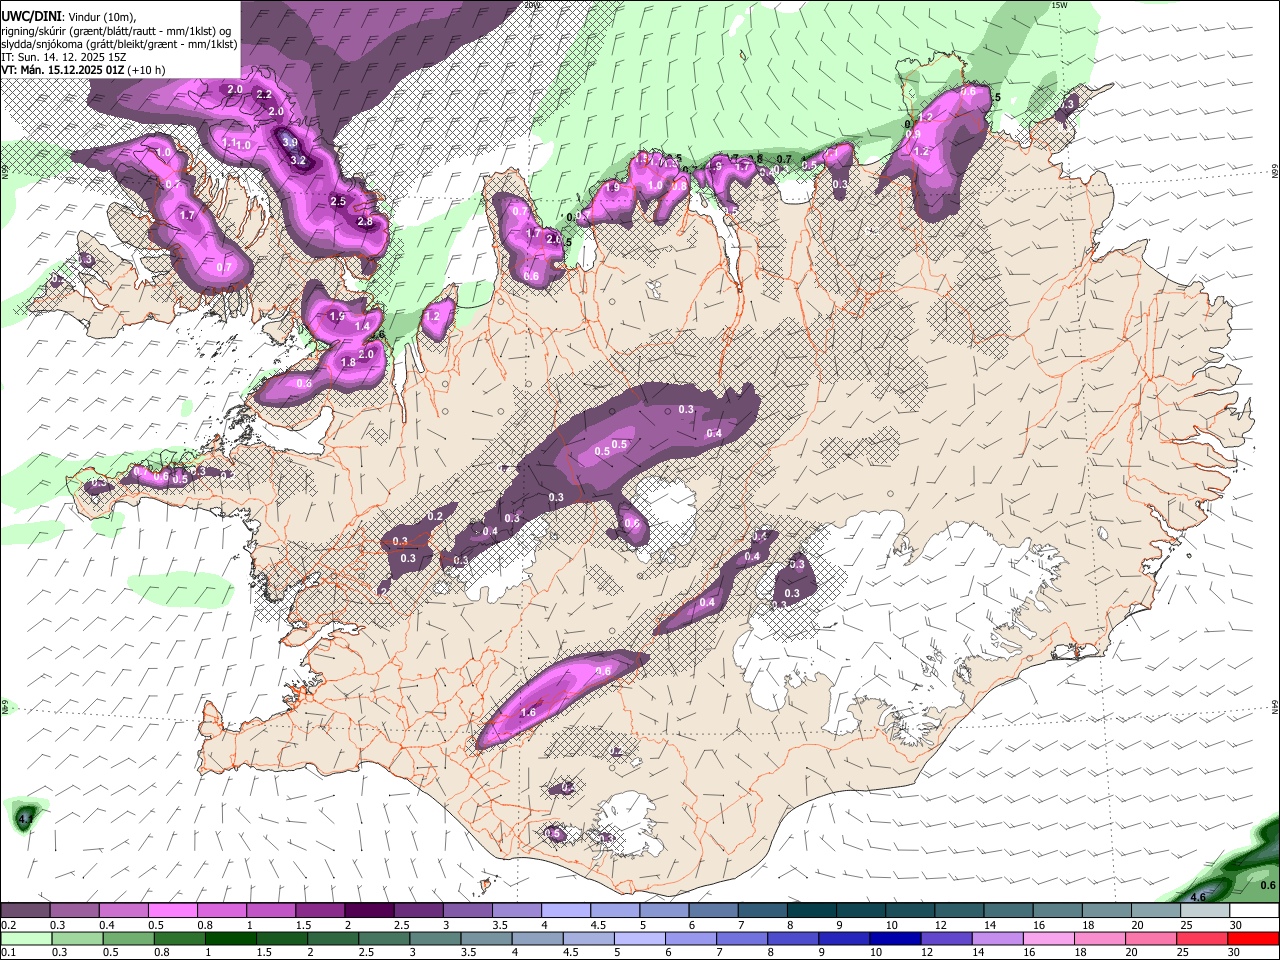This screenshot has width=1280, height=960.
Task: Click the "Vindur (10m)" label in header
Action: (x=103, y=16)
